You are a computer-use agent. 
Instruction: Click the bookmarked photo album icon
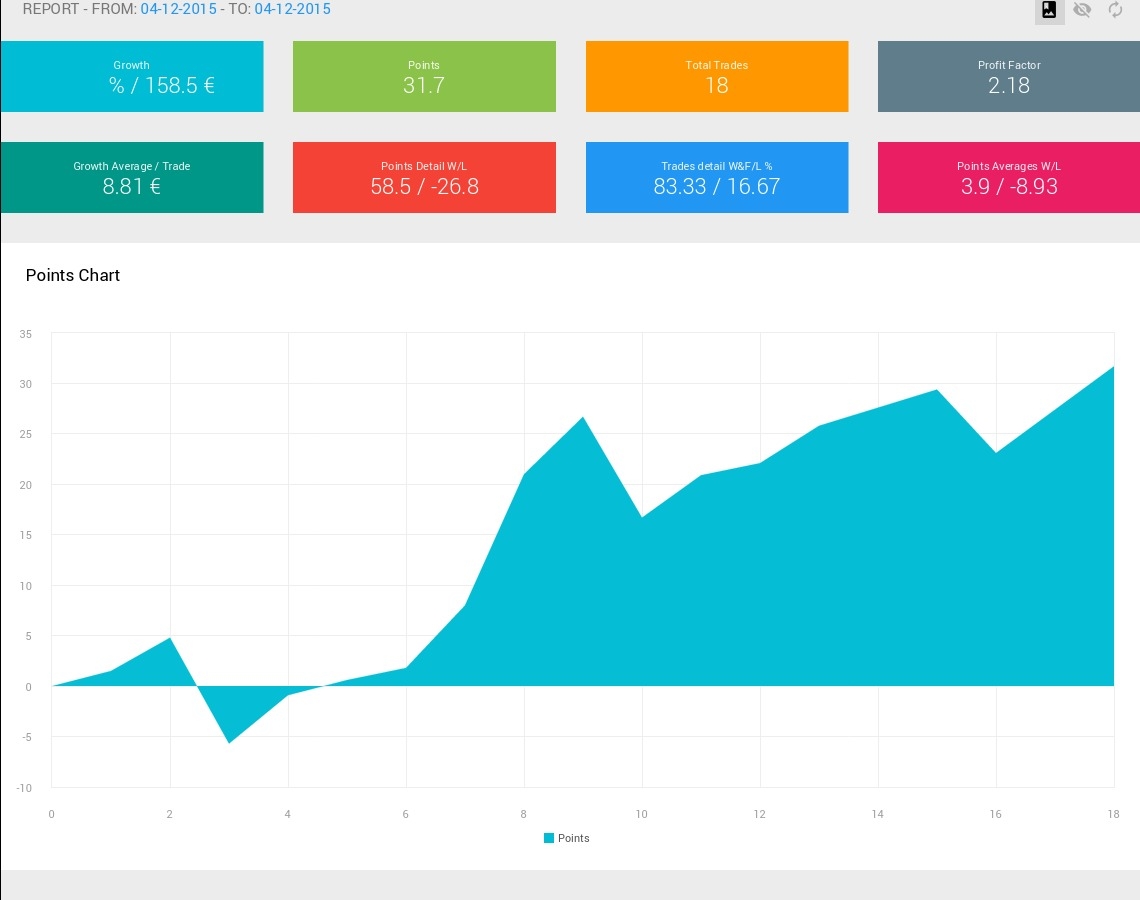(1049, 9)
